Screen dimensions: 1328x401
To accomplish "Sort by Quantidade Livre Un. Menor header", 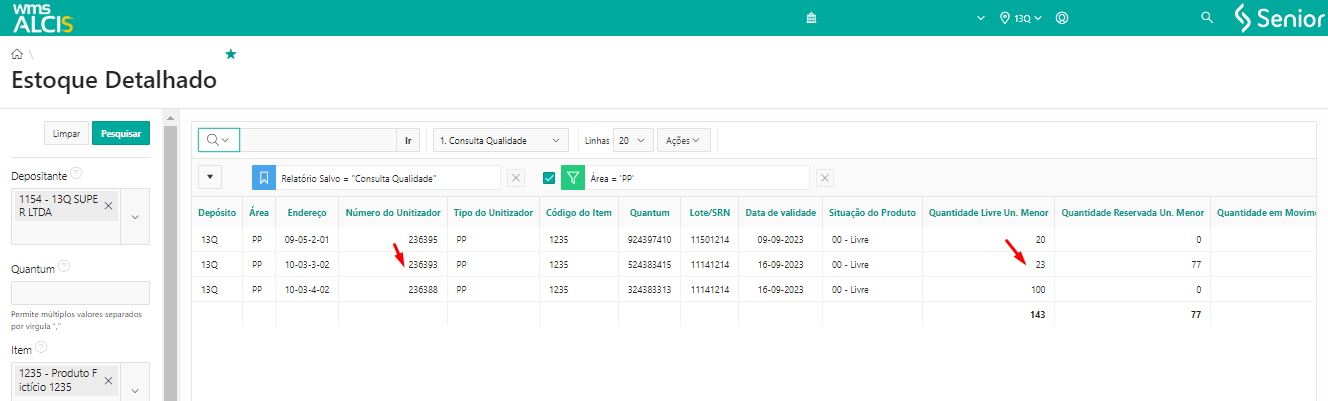I will coord(988,213).
